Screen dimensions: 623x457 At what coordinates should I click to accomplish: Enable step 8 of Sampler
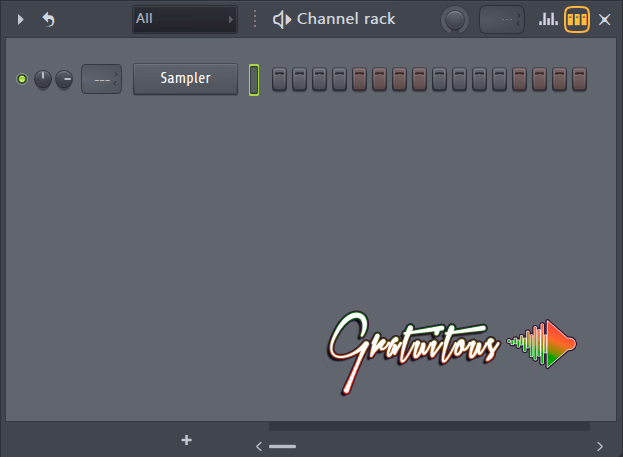tap(420, 79)
